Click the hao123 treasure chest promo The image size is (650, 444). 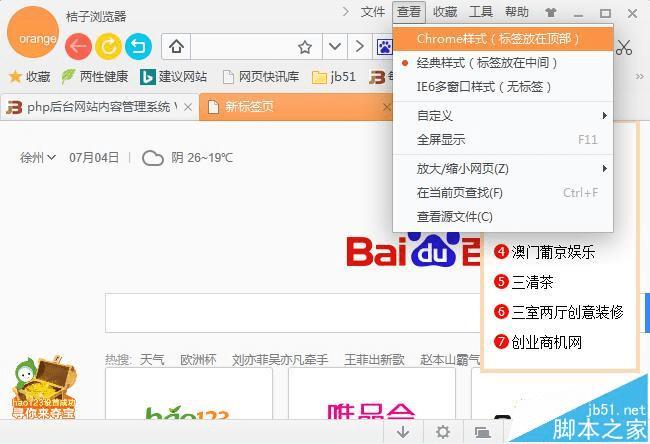pos(44,387)
